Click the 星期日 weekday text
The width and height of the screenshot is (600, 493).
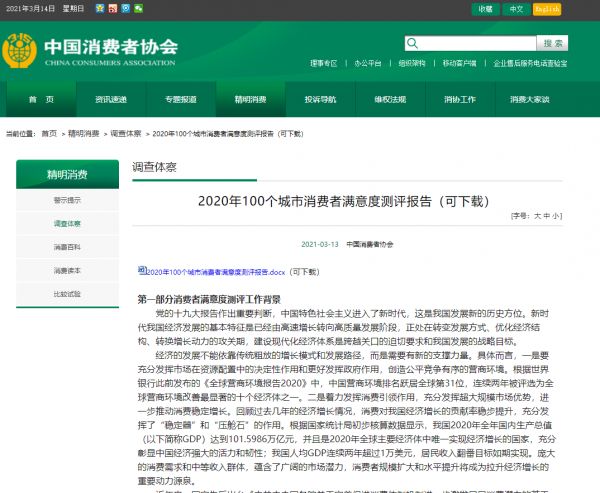point(73,8)
